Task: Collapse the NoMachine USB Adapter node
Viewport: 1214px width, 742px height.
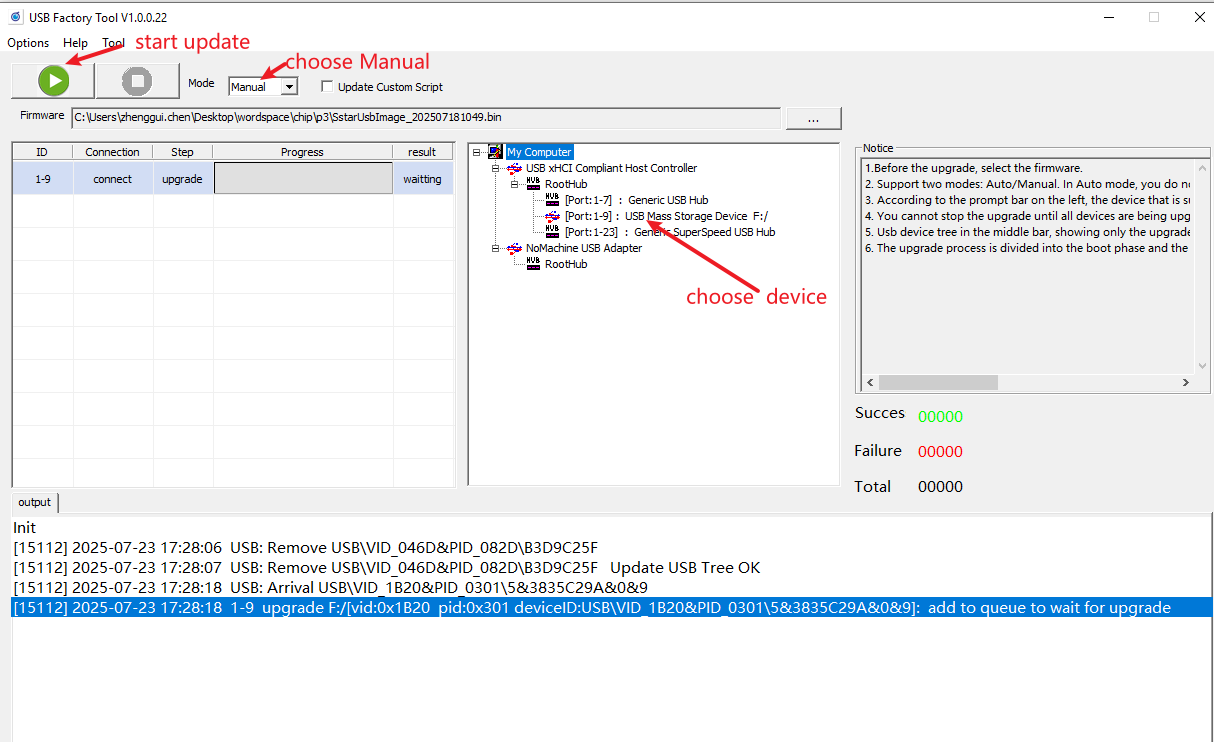Action: (x=495, y=248)
